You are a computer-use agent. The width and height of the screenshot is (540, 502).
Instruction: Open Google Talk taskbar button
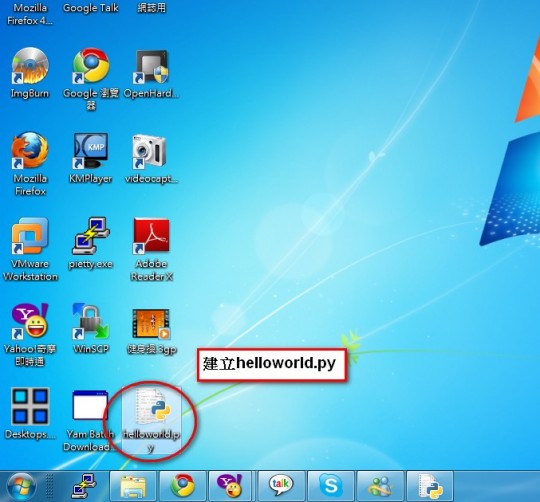tap(281, 486)
